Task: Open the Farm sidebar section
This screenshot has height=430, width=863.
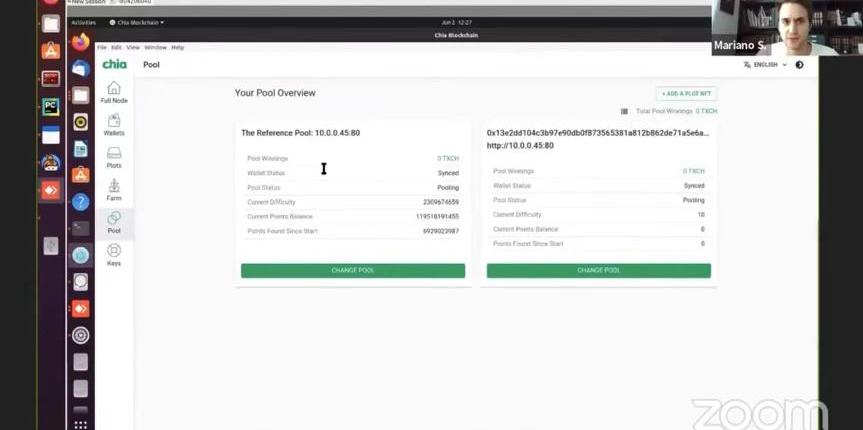Action: (x=114, y=189)
